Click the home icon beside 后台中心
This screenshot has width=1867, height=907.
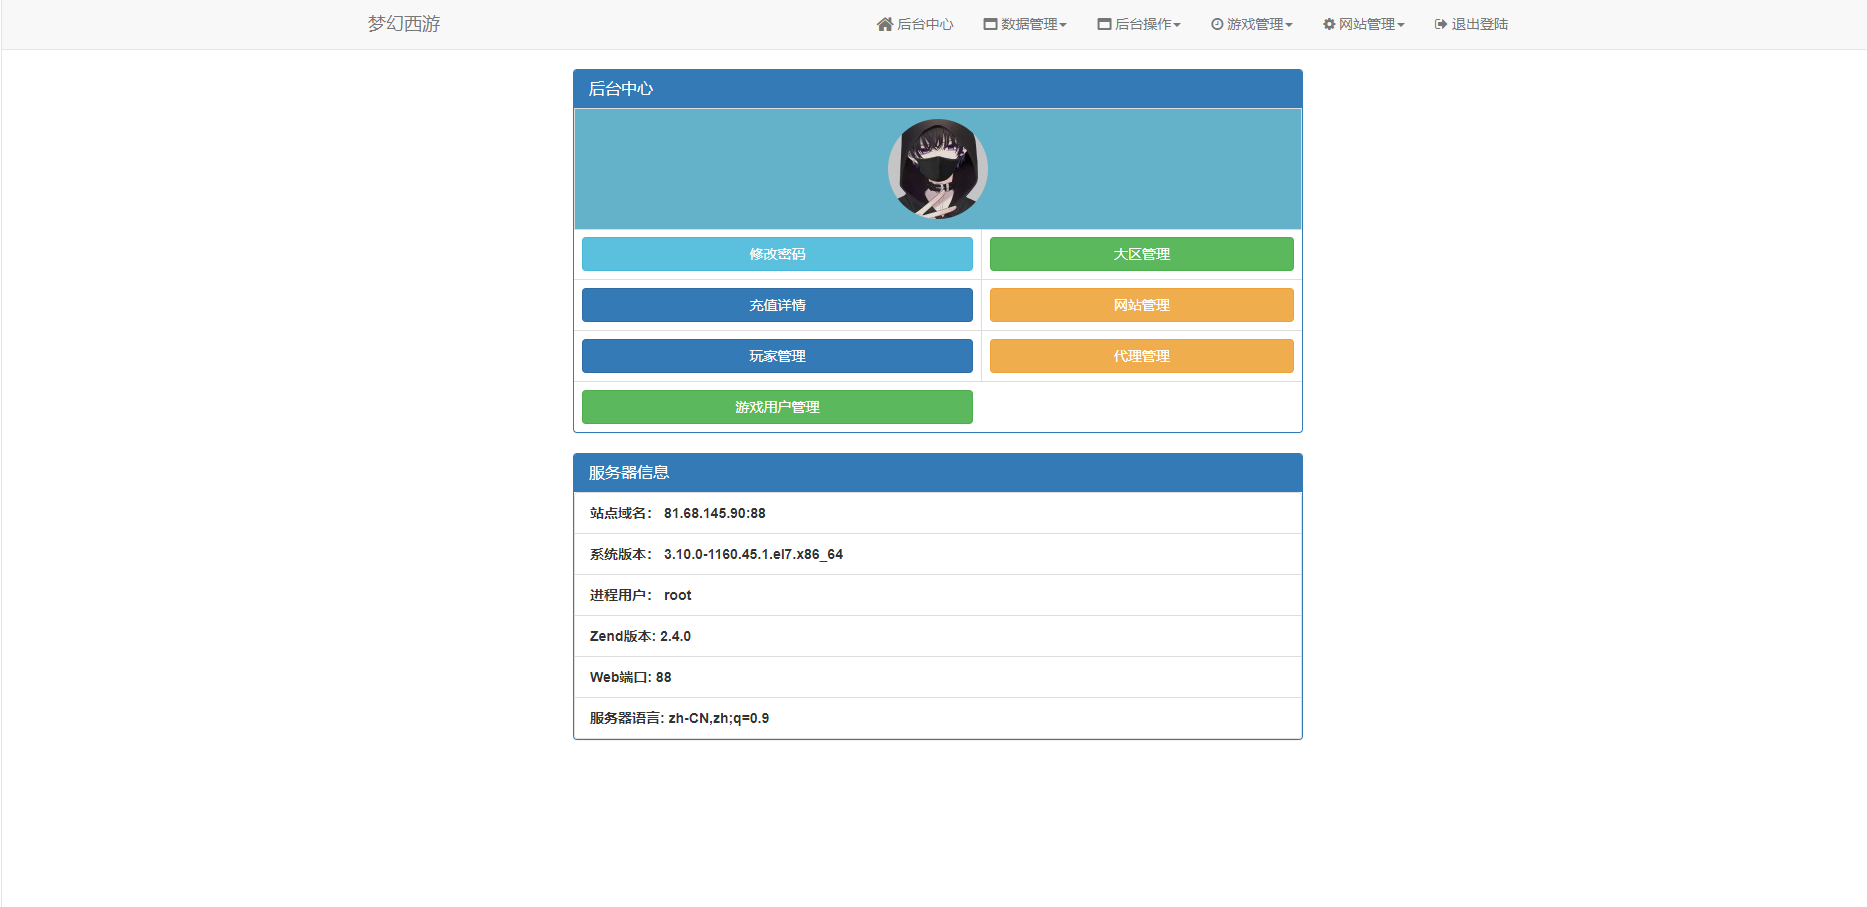pos(884,24)
